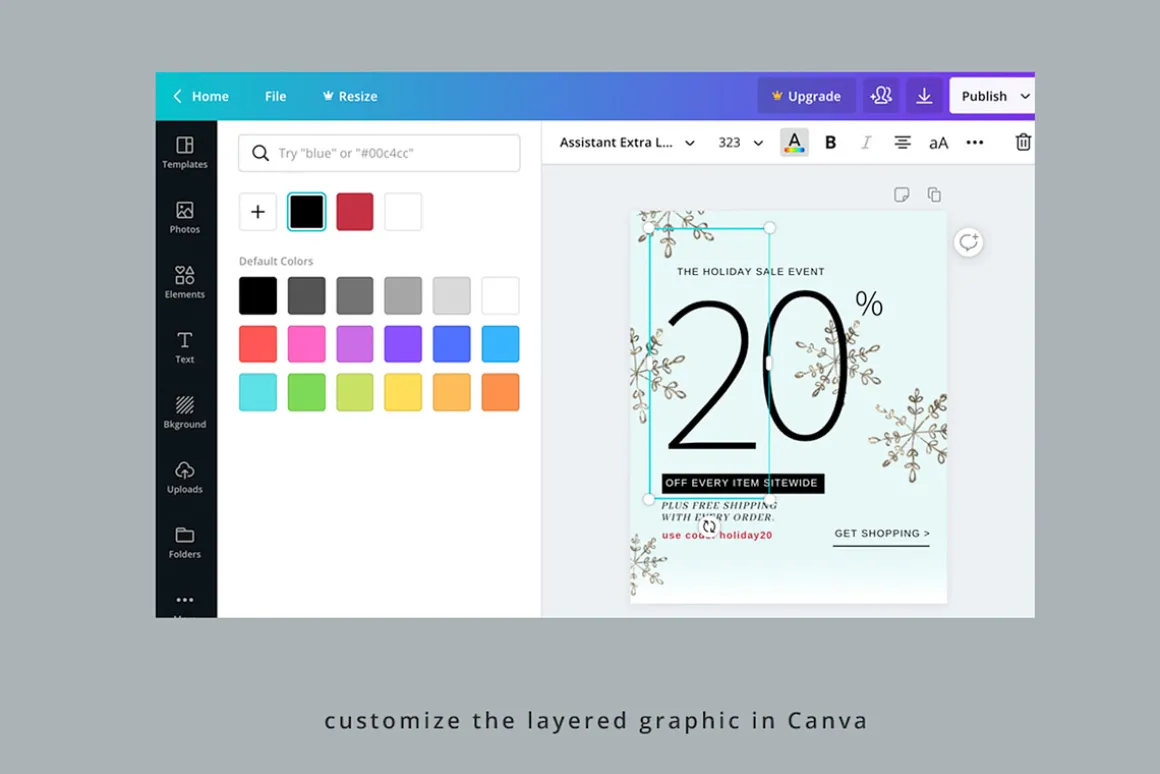Open the Folders panel

click(185, 542)
